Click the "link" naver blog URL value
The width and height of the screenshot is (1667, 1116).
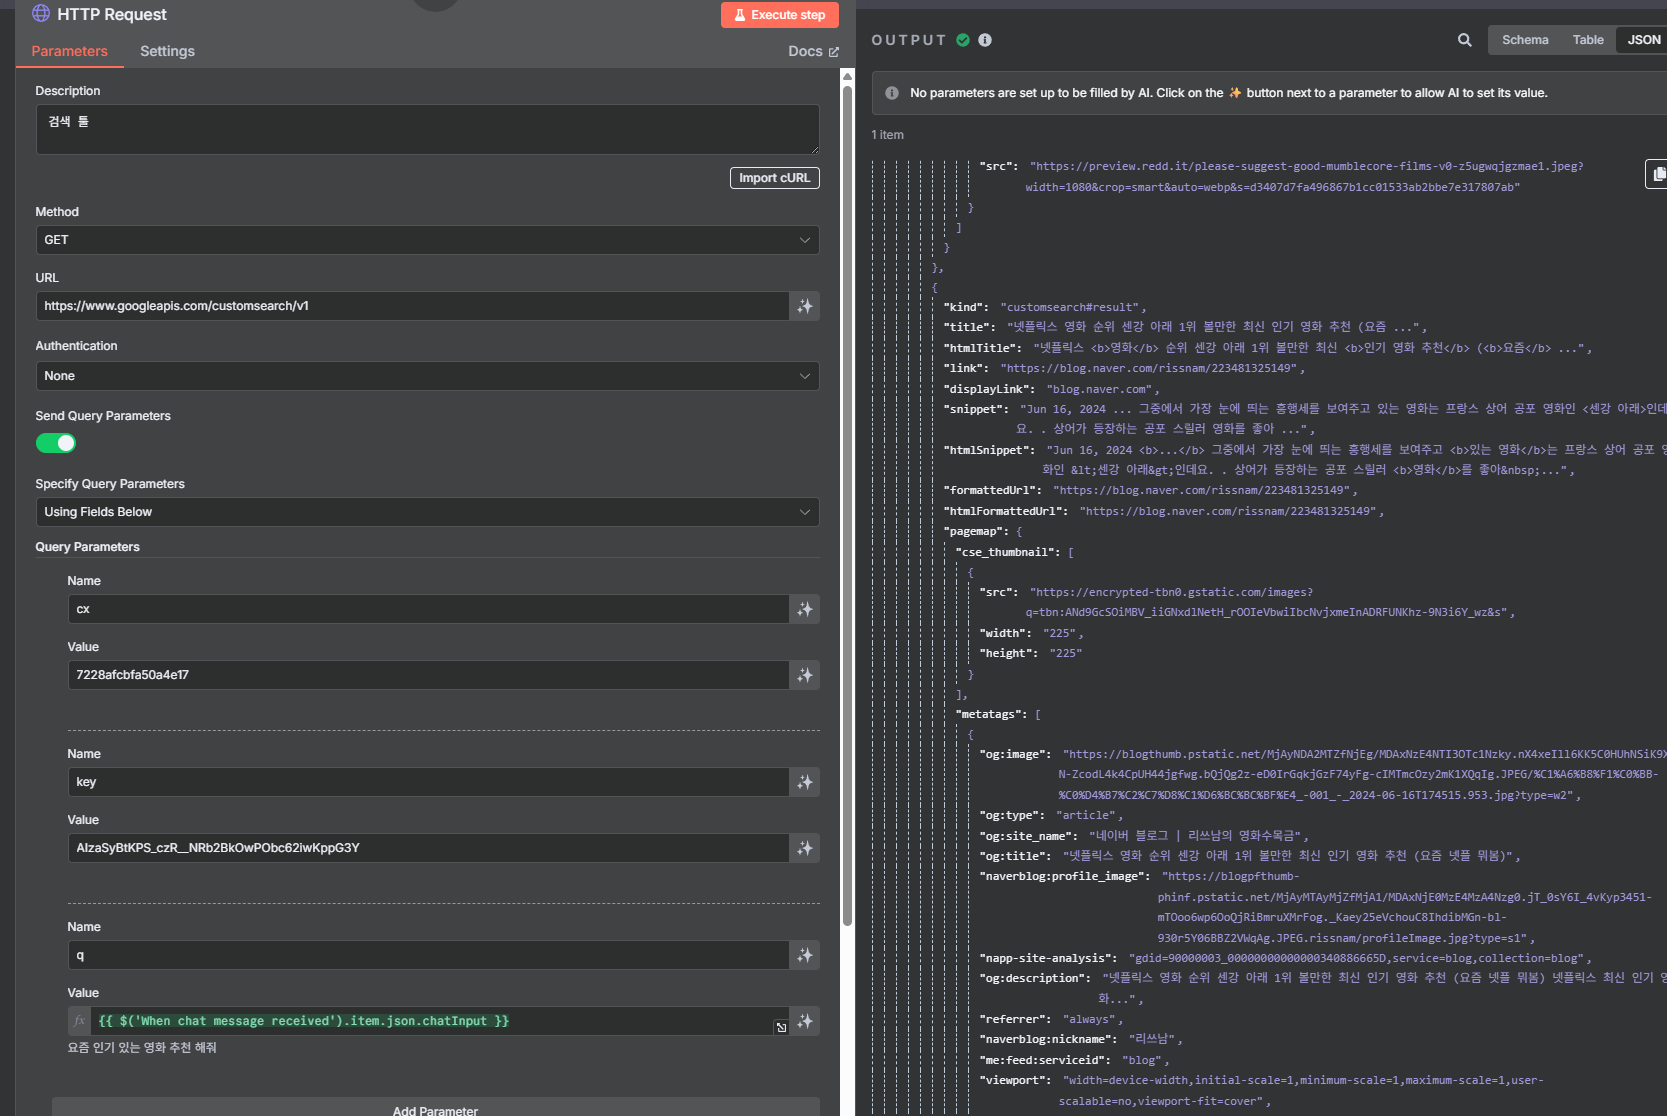(x=1149, y=368)
